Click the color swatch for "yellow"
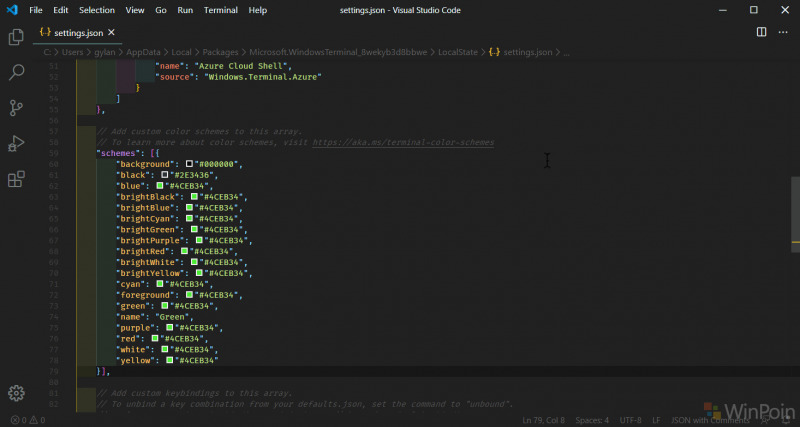 click(x=169, y=360)
